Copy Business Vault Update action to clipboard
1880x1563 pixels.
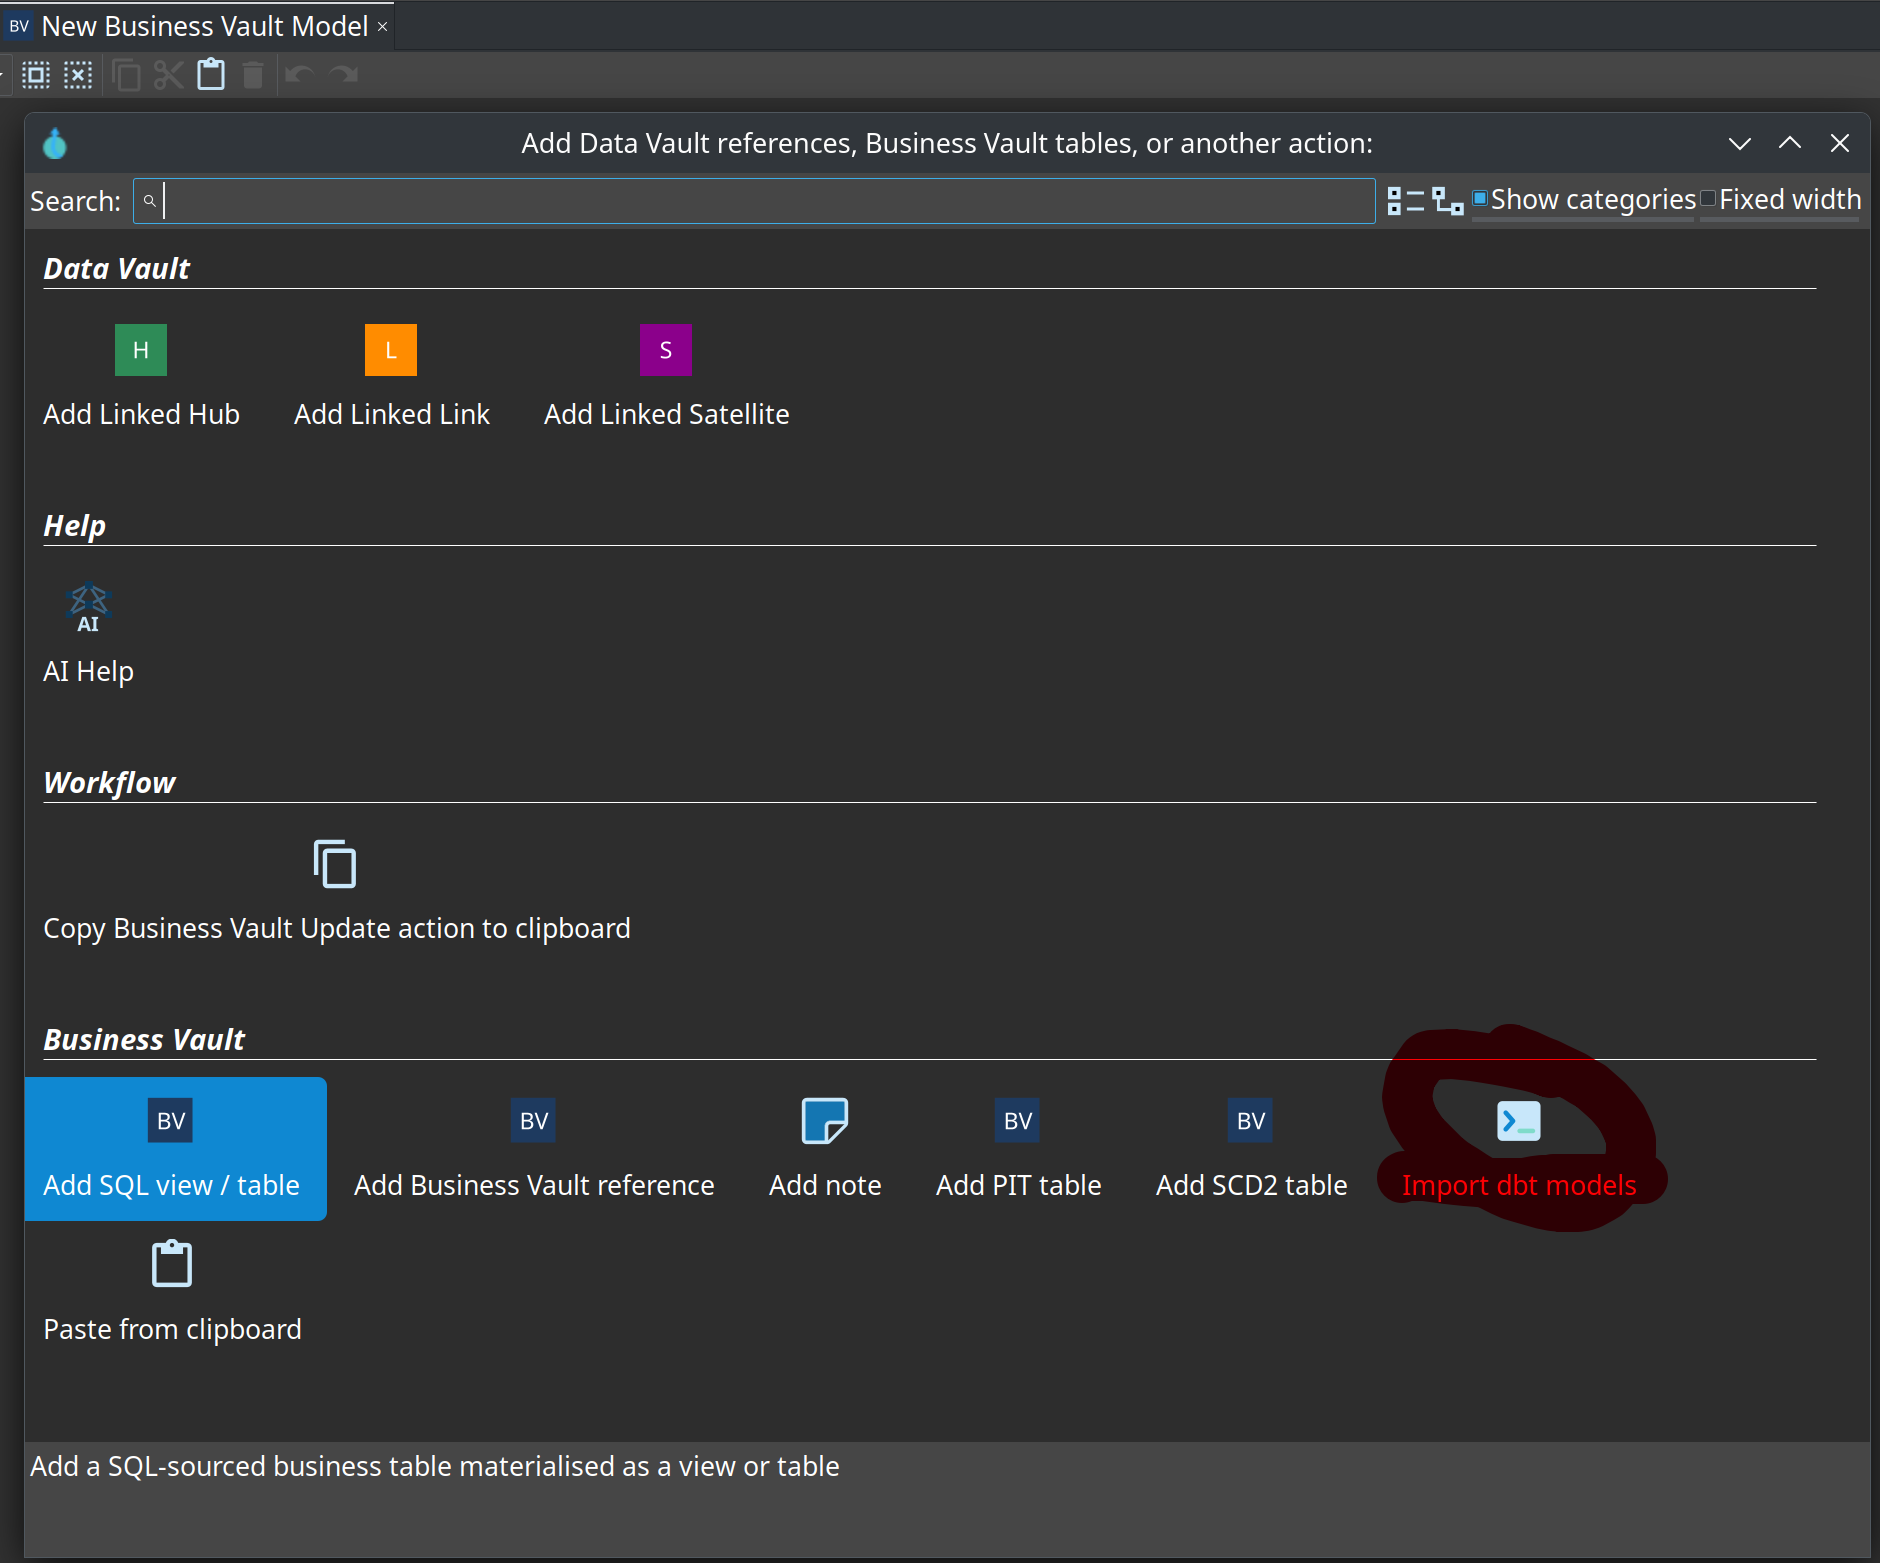pos(337,891)
